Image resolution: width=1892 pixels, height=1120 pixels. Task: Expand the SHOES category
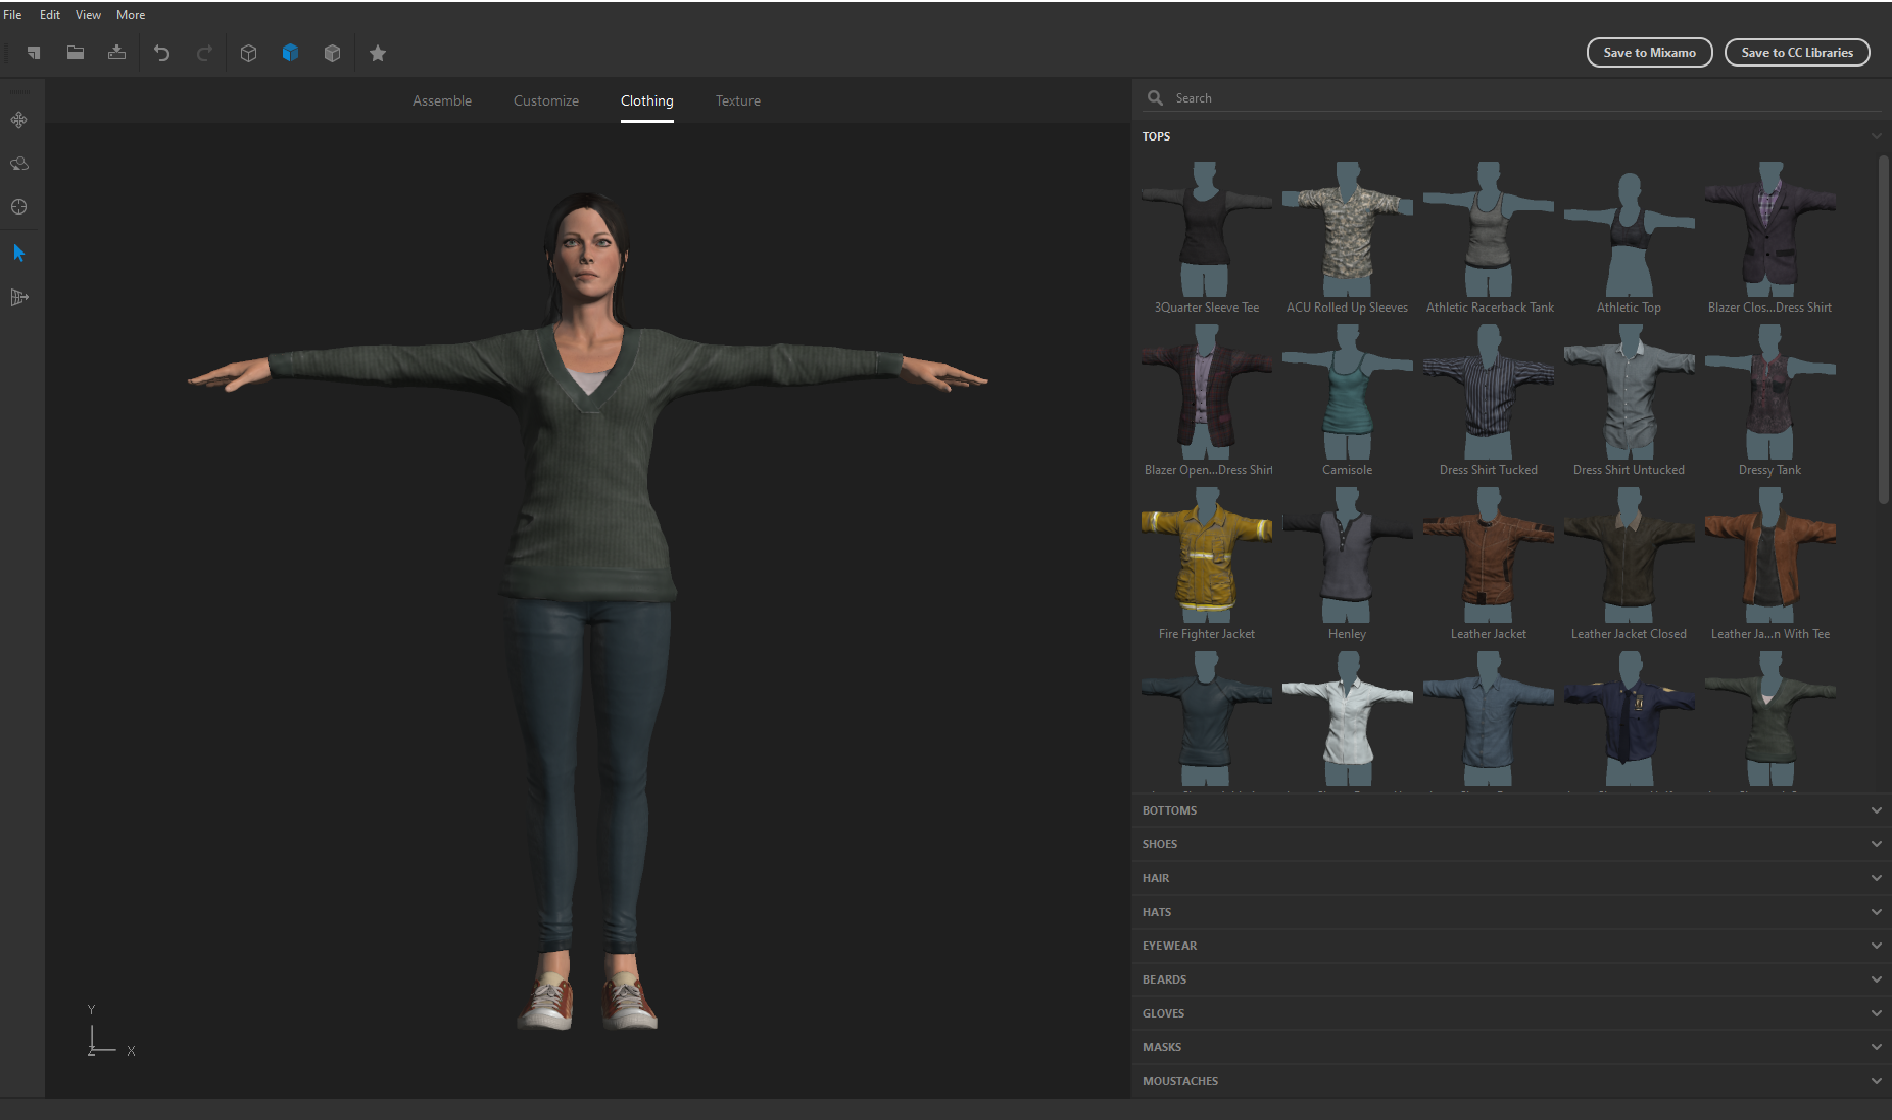pyautogui.click(x=1511, y=845)
